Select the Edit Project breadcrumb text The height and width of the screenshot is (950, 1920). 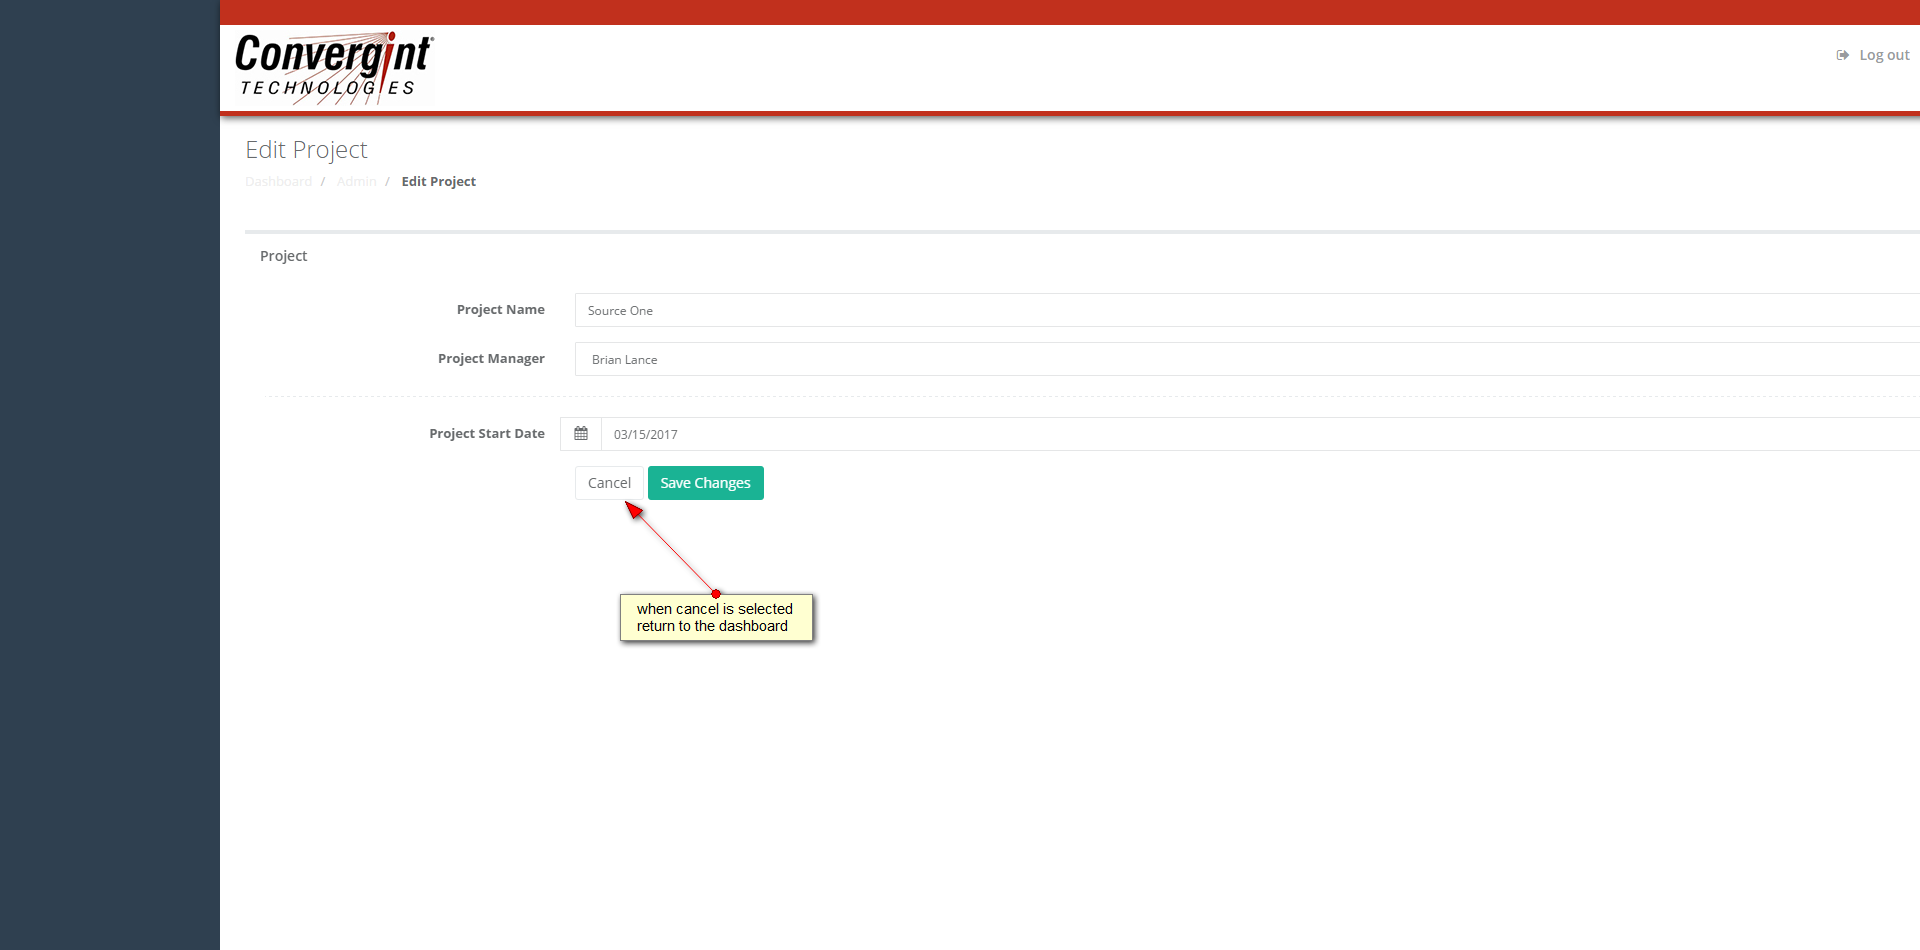[x=439, y=181]
